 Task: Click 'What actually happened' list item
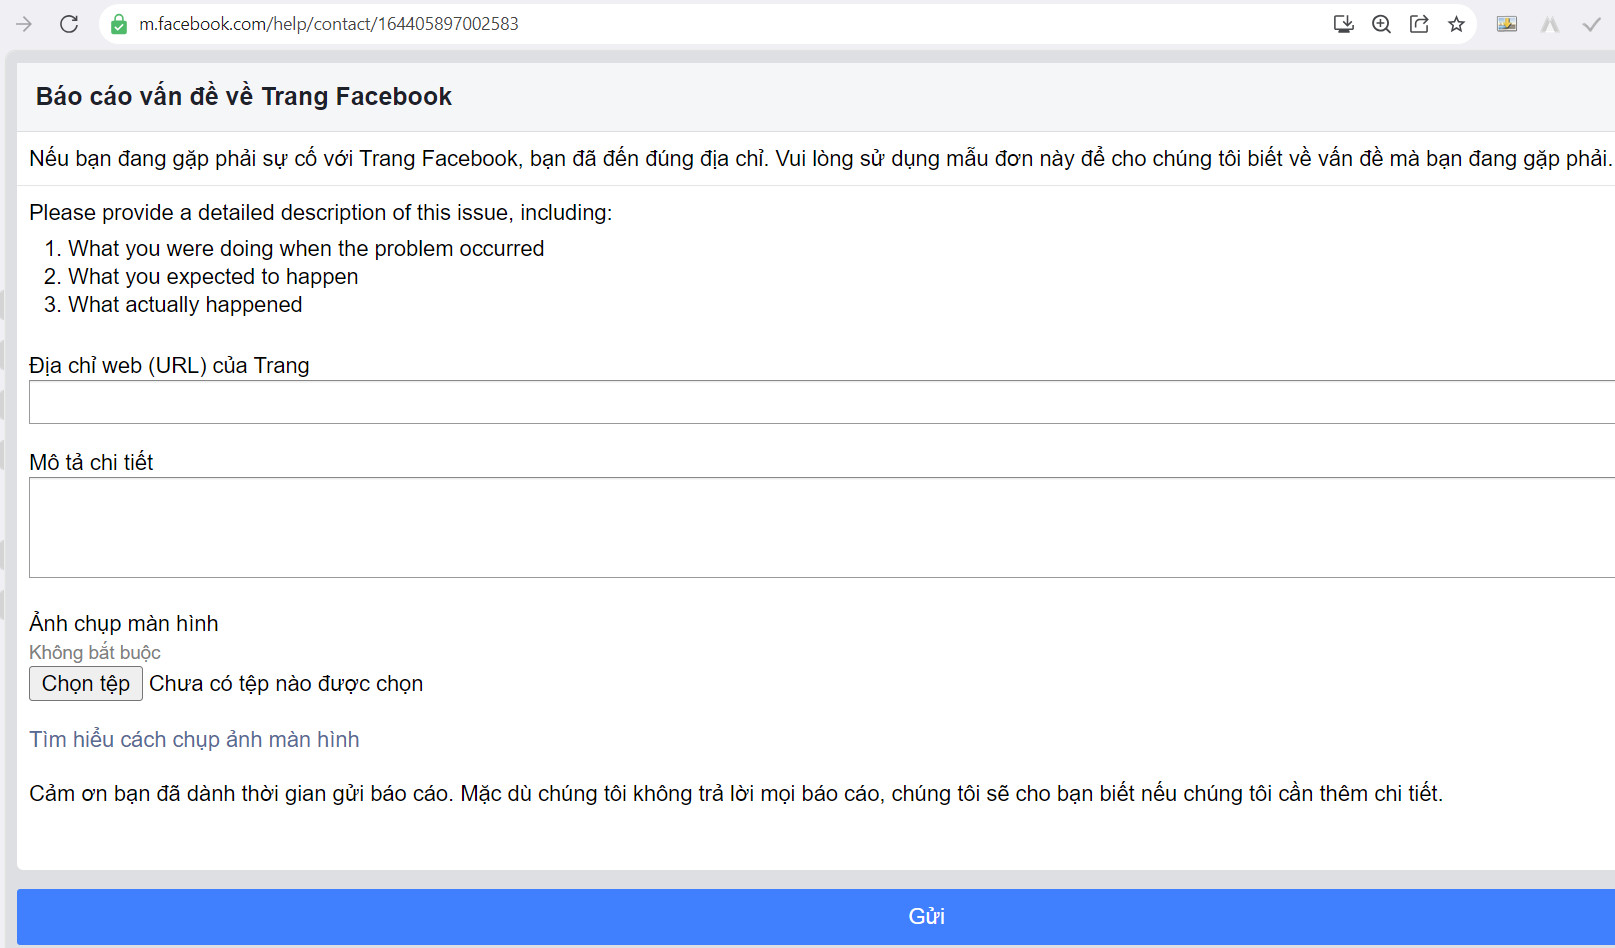click(x=185, y=304)
